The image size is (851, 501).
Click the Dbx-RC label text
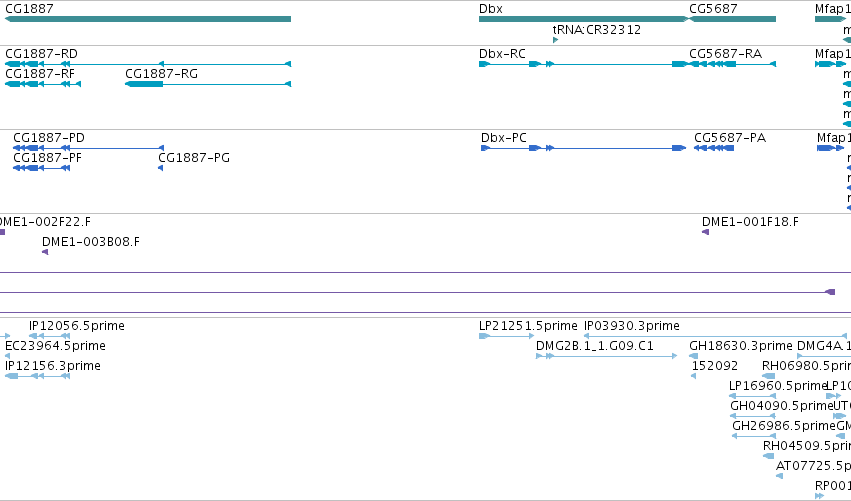pyautogui.click(x=502, y=54)
